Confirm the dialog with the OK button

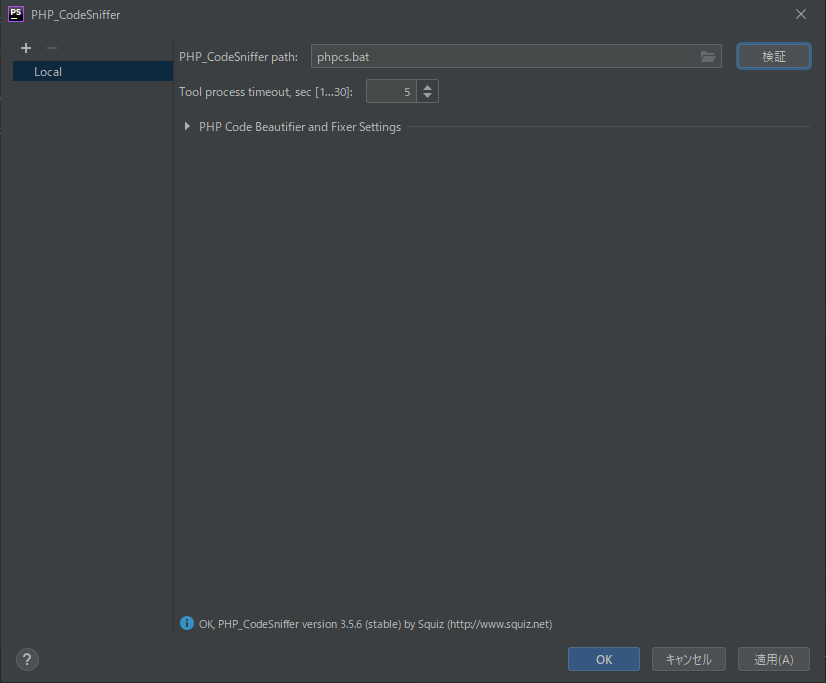(604, 659)
